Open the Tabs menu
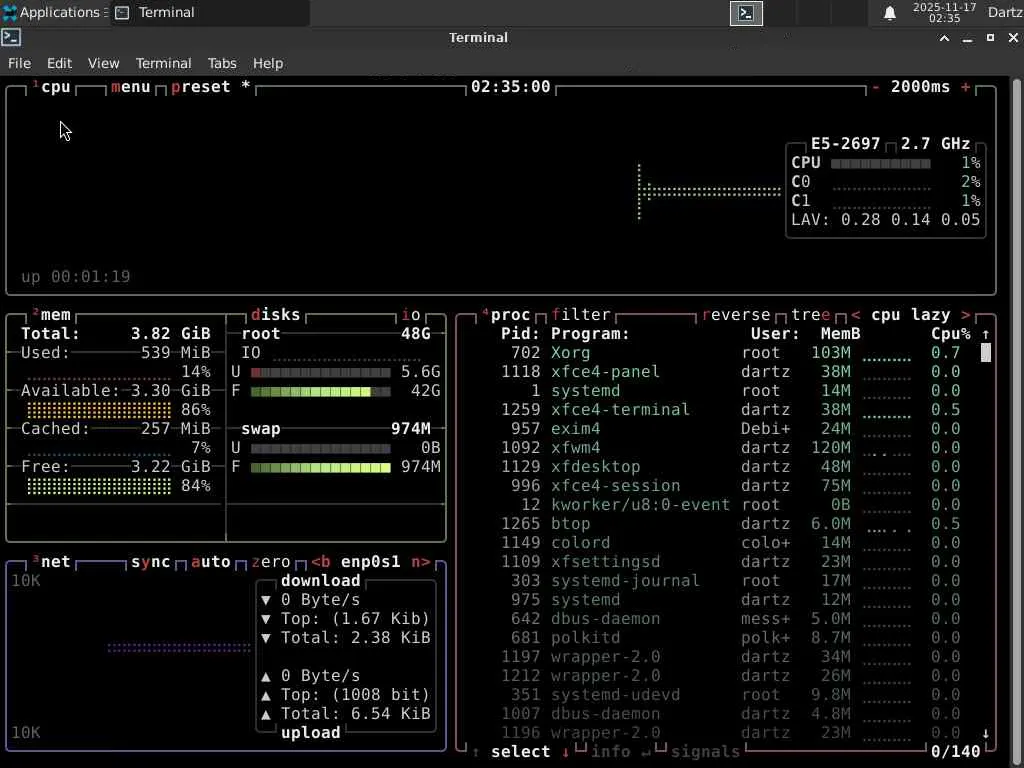Viewport: 1024px width, 768px height. coord(222,63)
